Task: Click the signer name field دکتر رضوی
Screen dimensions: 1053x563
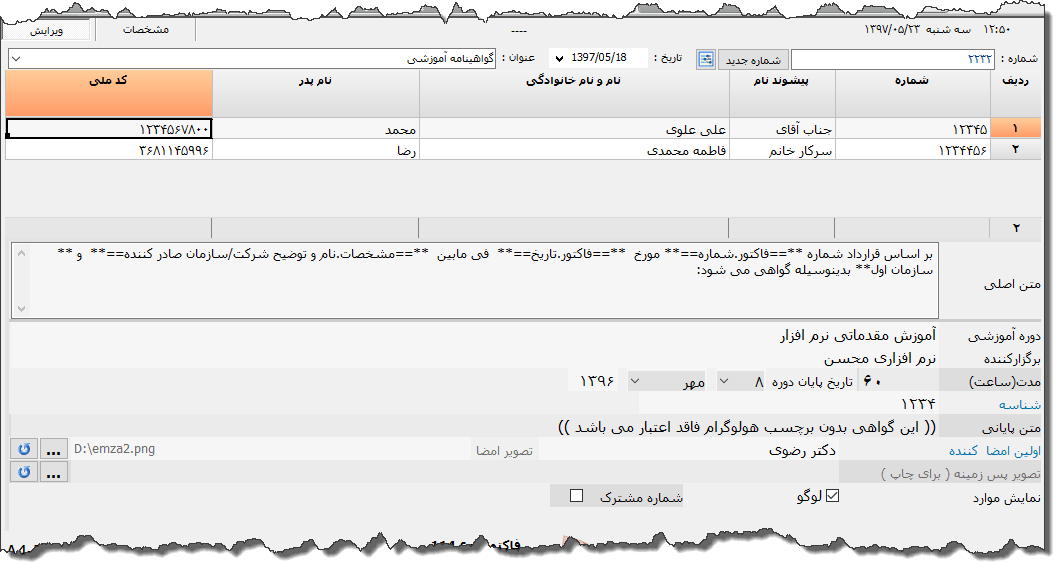Action: tap(689, 450)
